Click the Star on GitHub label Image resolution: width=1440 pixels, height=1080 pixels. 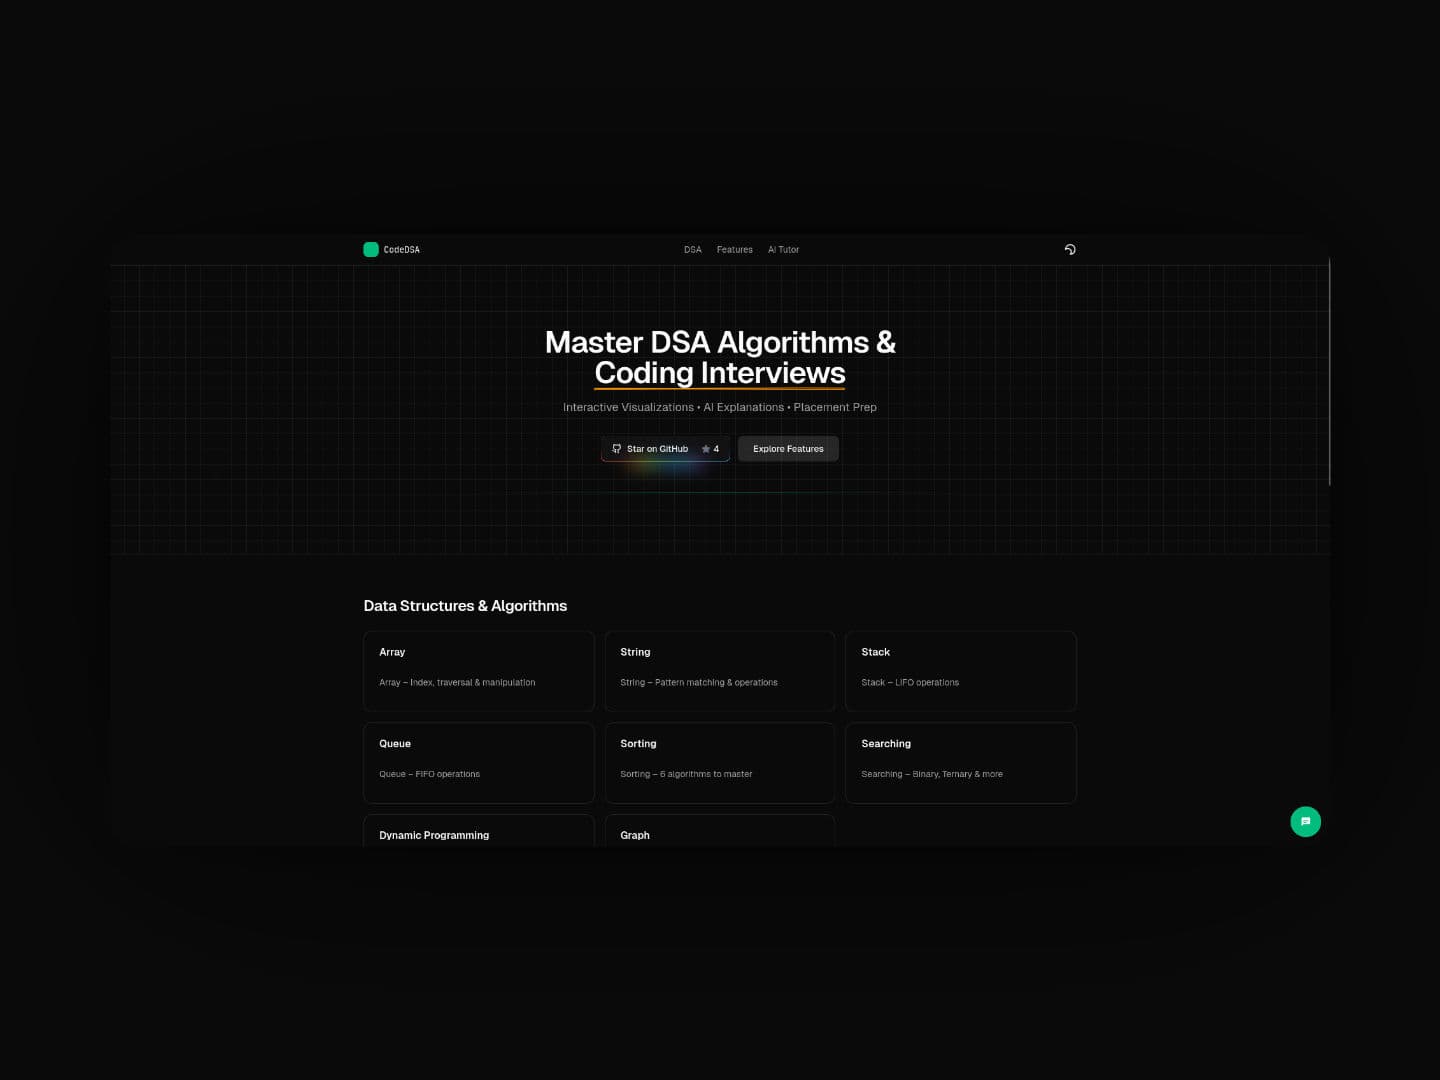click(x=657, y=449)
